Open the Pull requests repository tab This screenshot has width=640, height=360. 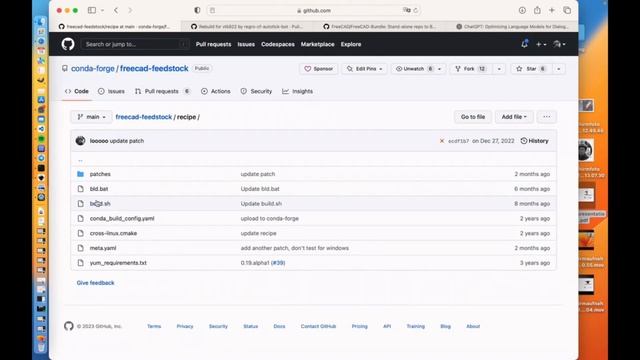[162, 91]
